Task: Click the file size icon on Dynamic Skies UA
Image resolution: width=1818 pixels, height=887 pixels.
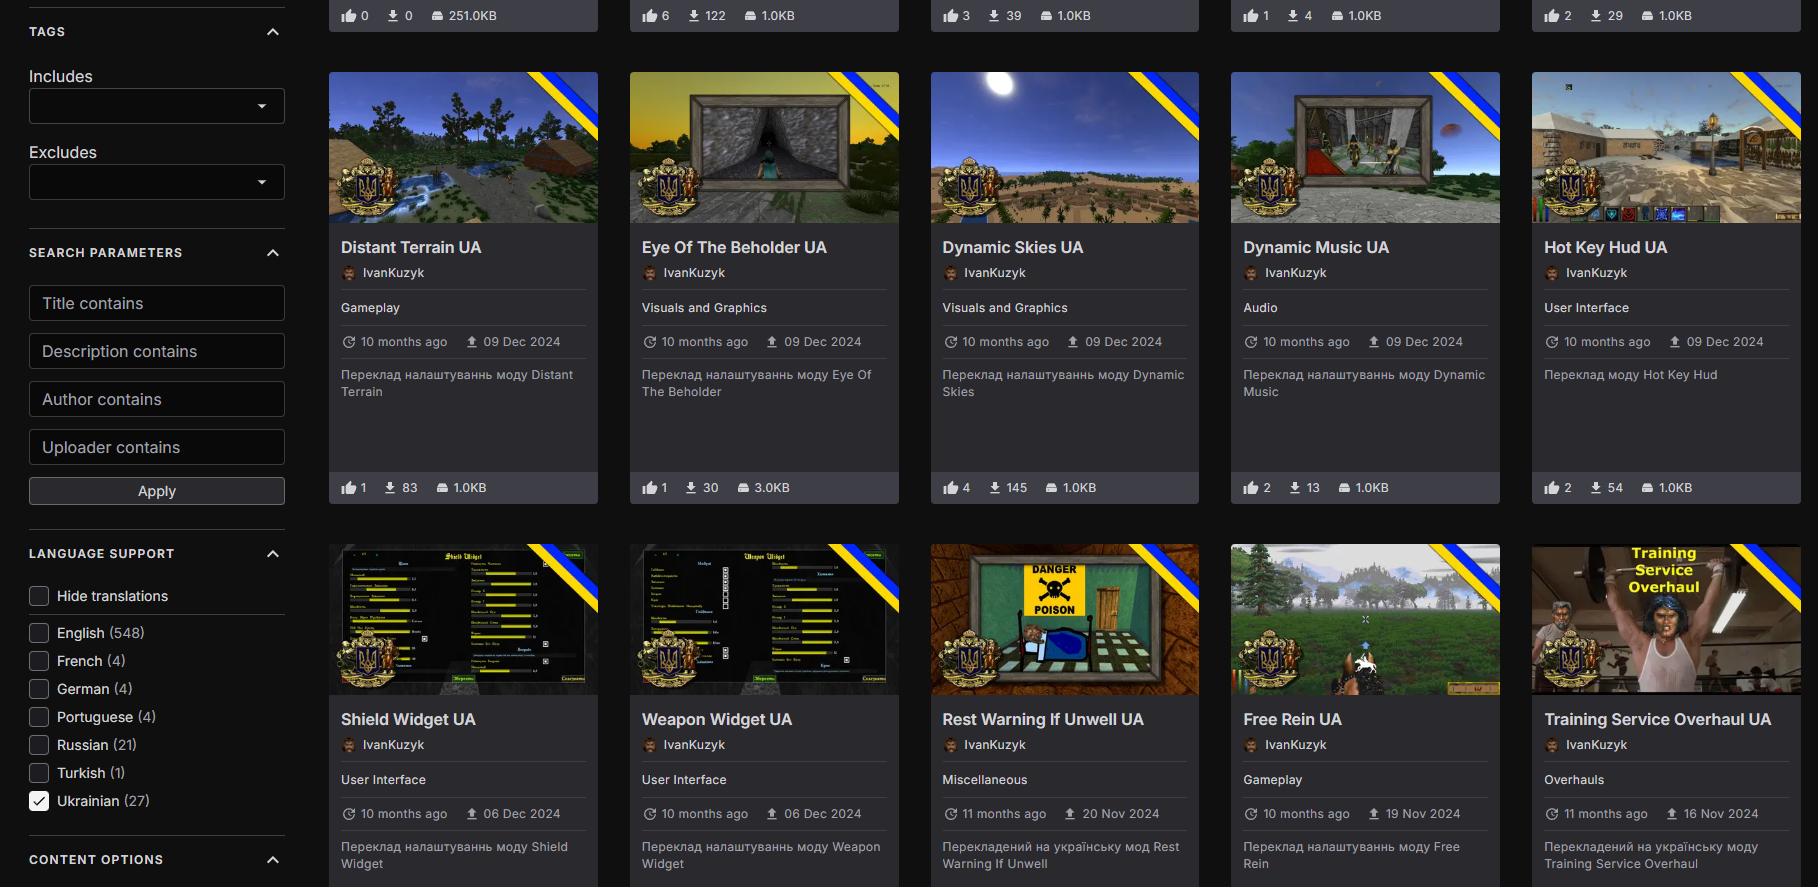Action: pyautogui.click(x=1051, y=488)
